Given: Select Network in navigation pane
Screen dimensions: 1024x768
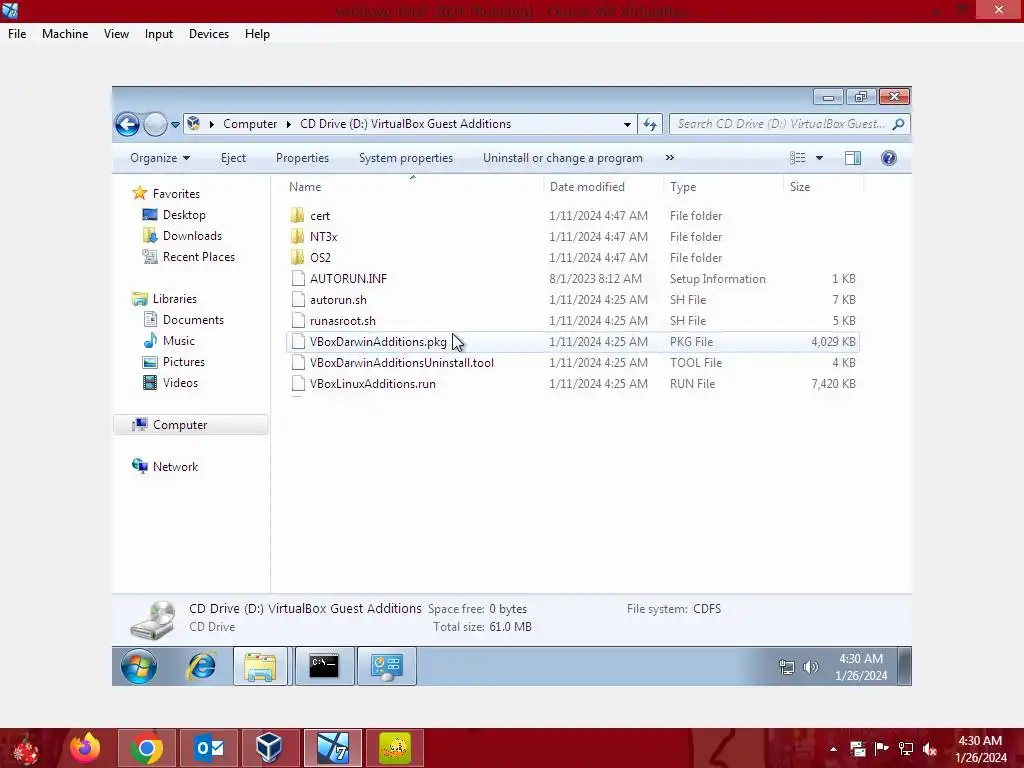Looking at the screenshot, I should click(175, 467).
